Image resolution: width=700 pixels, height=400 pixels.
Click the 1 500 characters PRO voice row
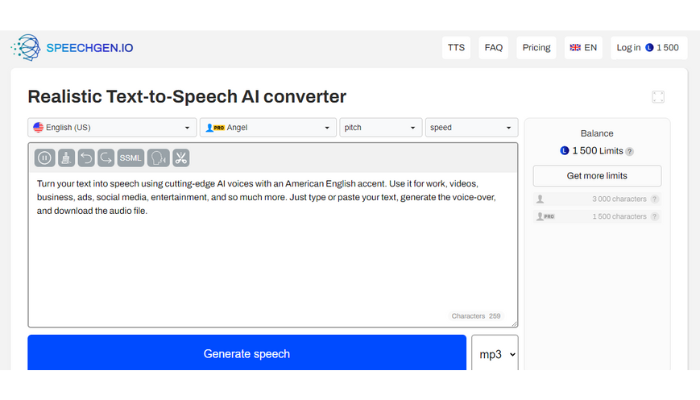coord(597,217)
